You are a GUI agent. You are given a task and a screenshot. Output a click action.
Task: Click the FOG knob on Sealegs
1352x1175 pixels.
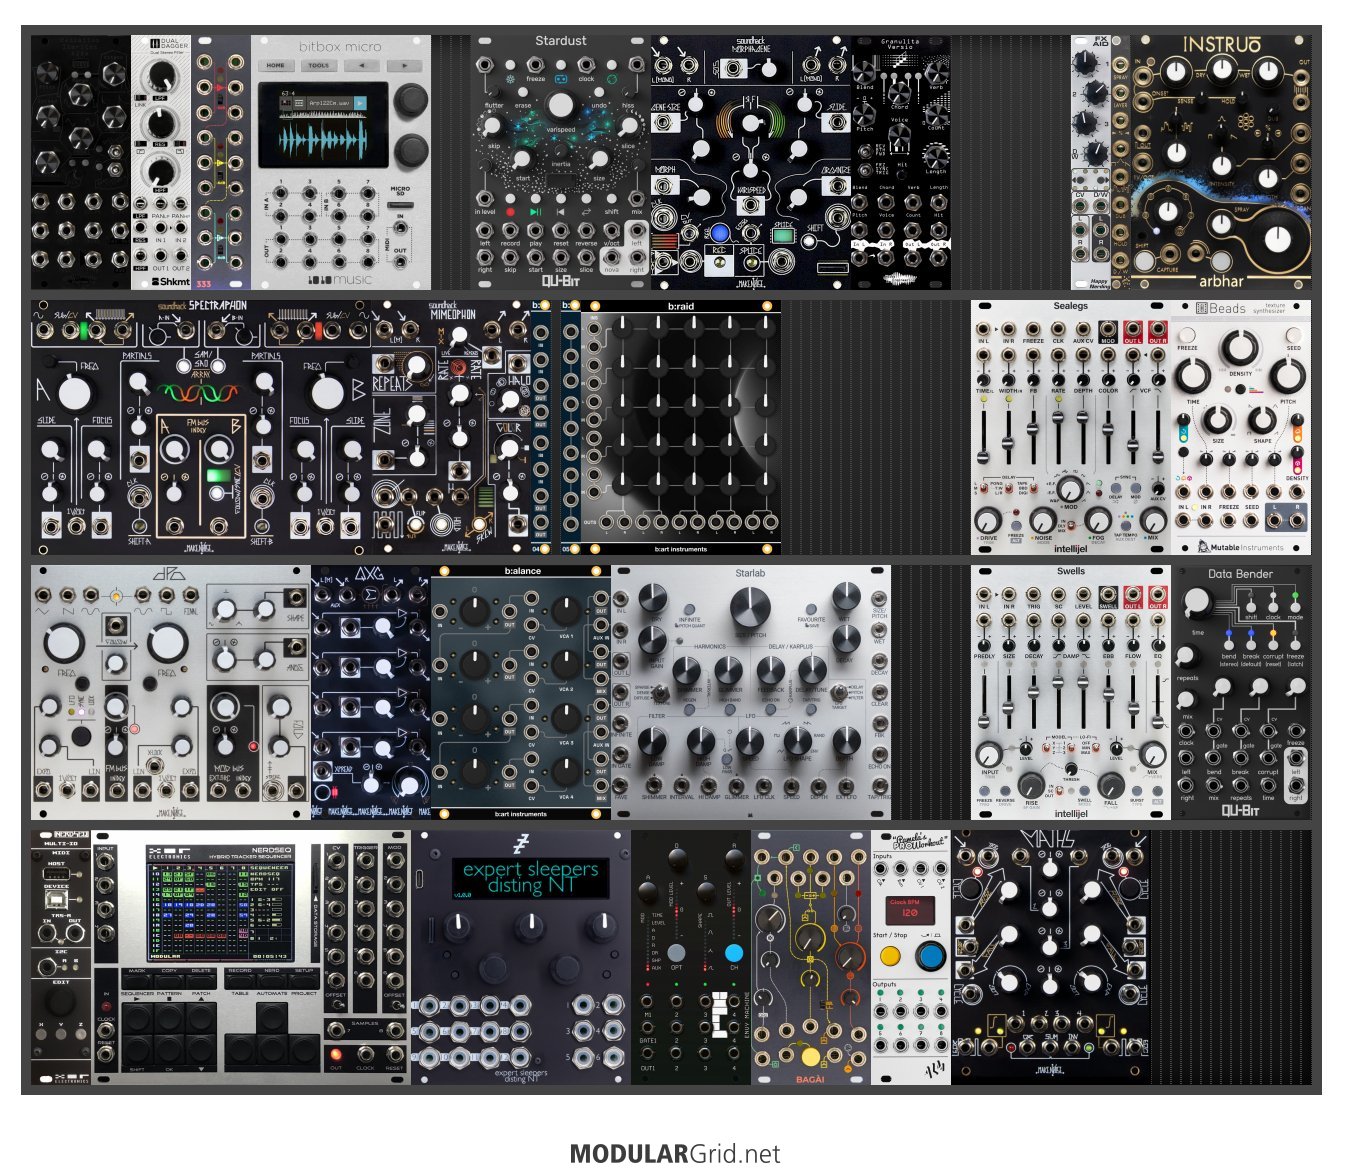click(x=1098, y=520)
